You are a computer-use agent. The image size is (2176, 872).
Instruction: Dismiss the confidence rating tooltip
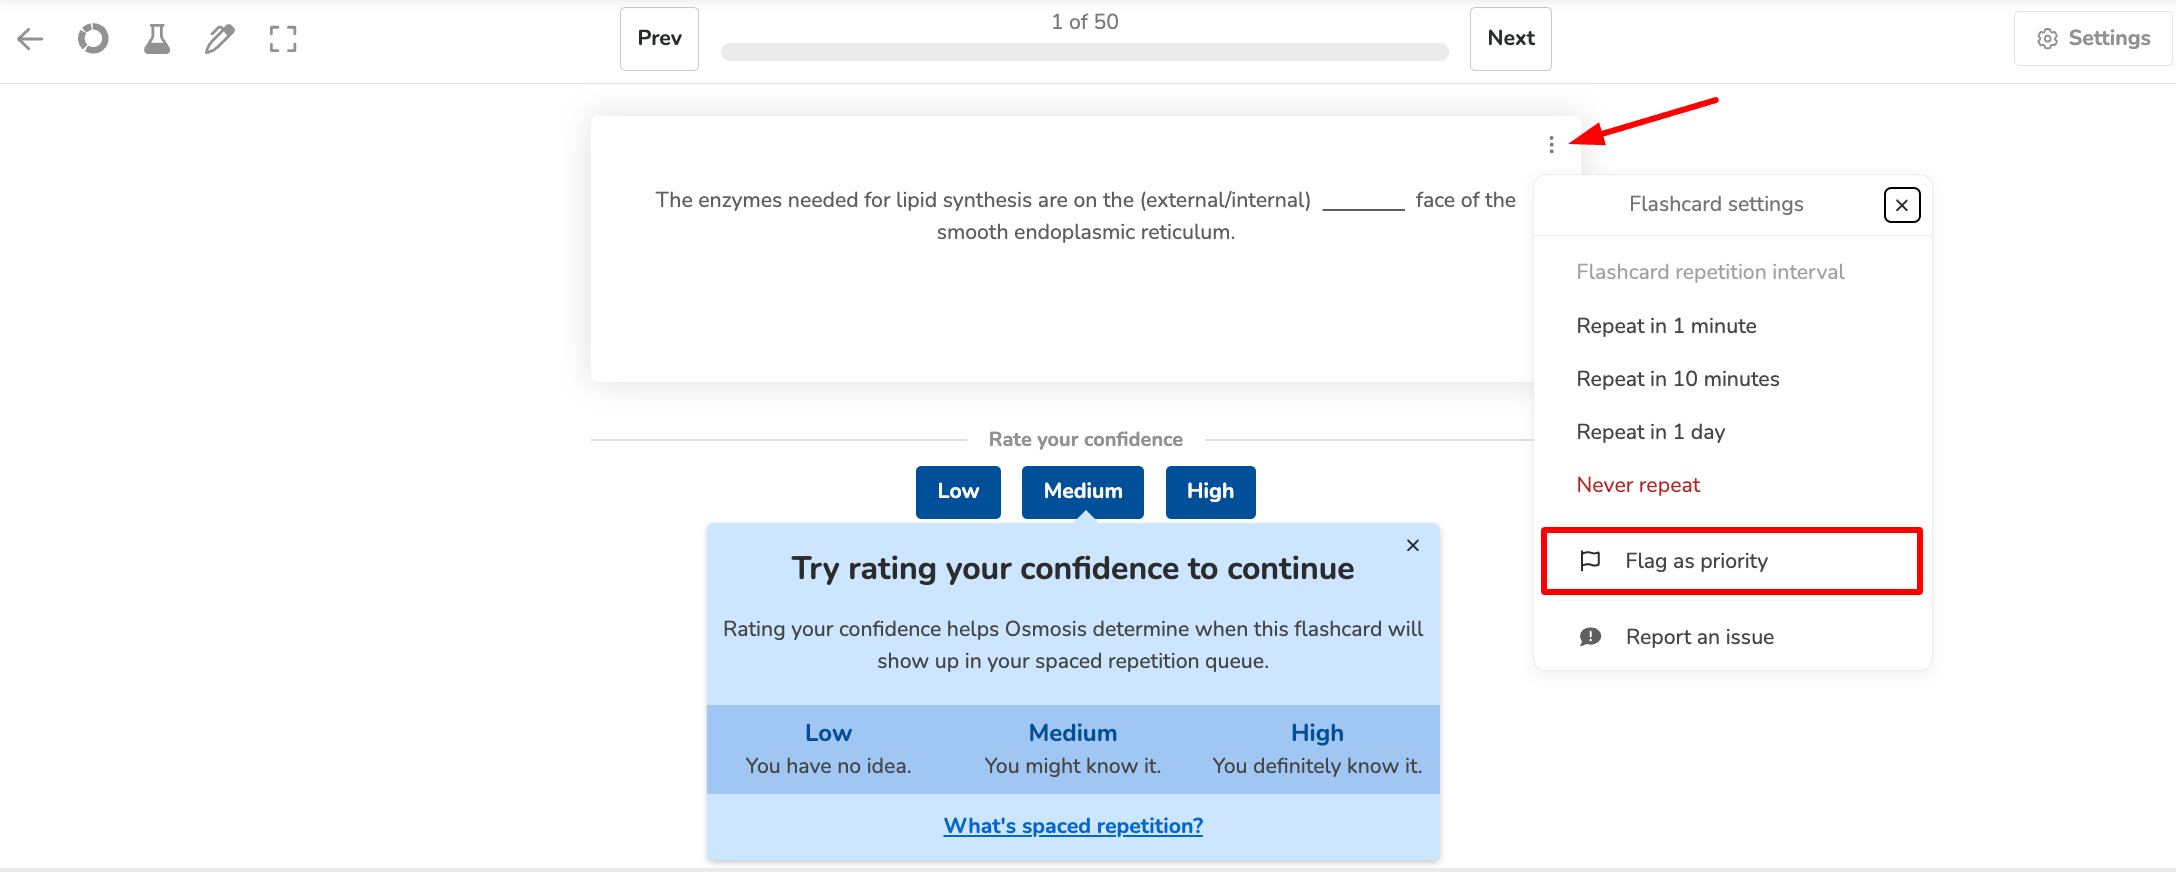[x=1412, y=545]
